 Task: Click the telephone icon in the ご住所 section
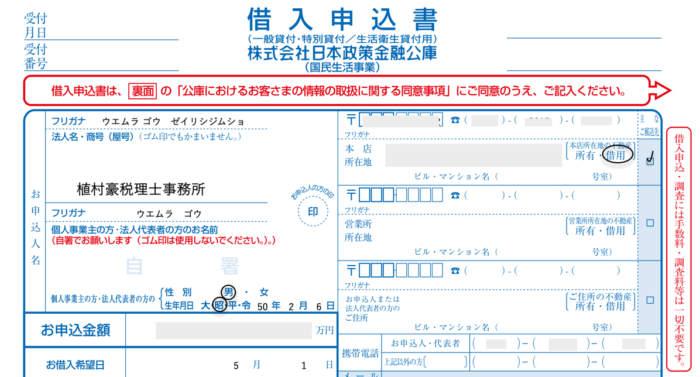pyautogui.click(x=455, y=271)
